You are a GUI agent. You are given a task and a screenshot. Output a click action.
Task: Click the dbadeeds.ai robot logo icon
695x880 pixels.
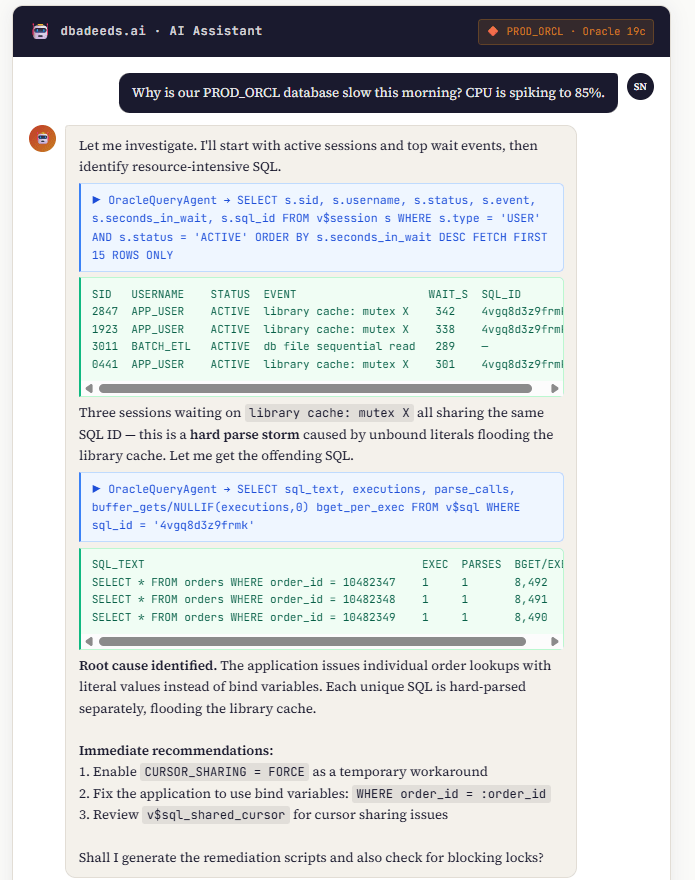[x=41, y=31]
